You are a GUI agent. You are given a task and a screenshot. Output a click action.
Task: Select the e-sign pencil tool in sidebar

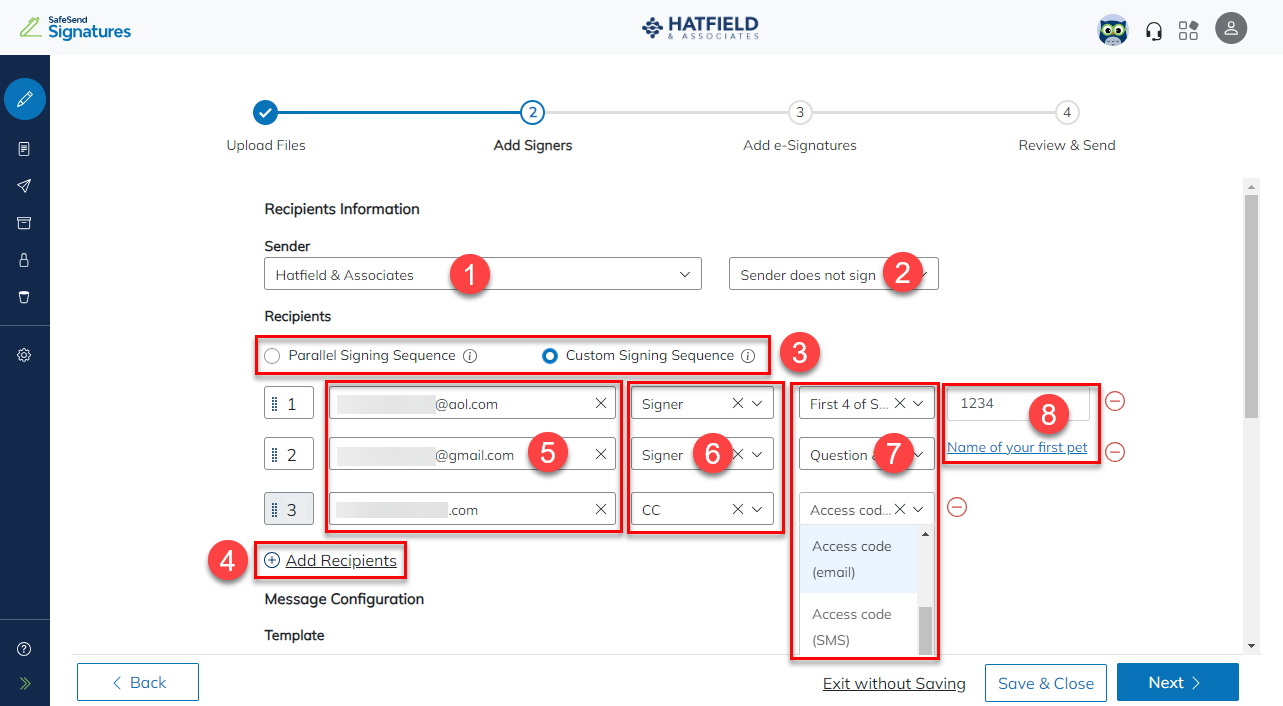pos(24,99)
